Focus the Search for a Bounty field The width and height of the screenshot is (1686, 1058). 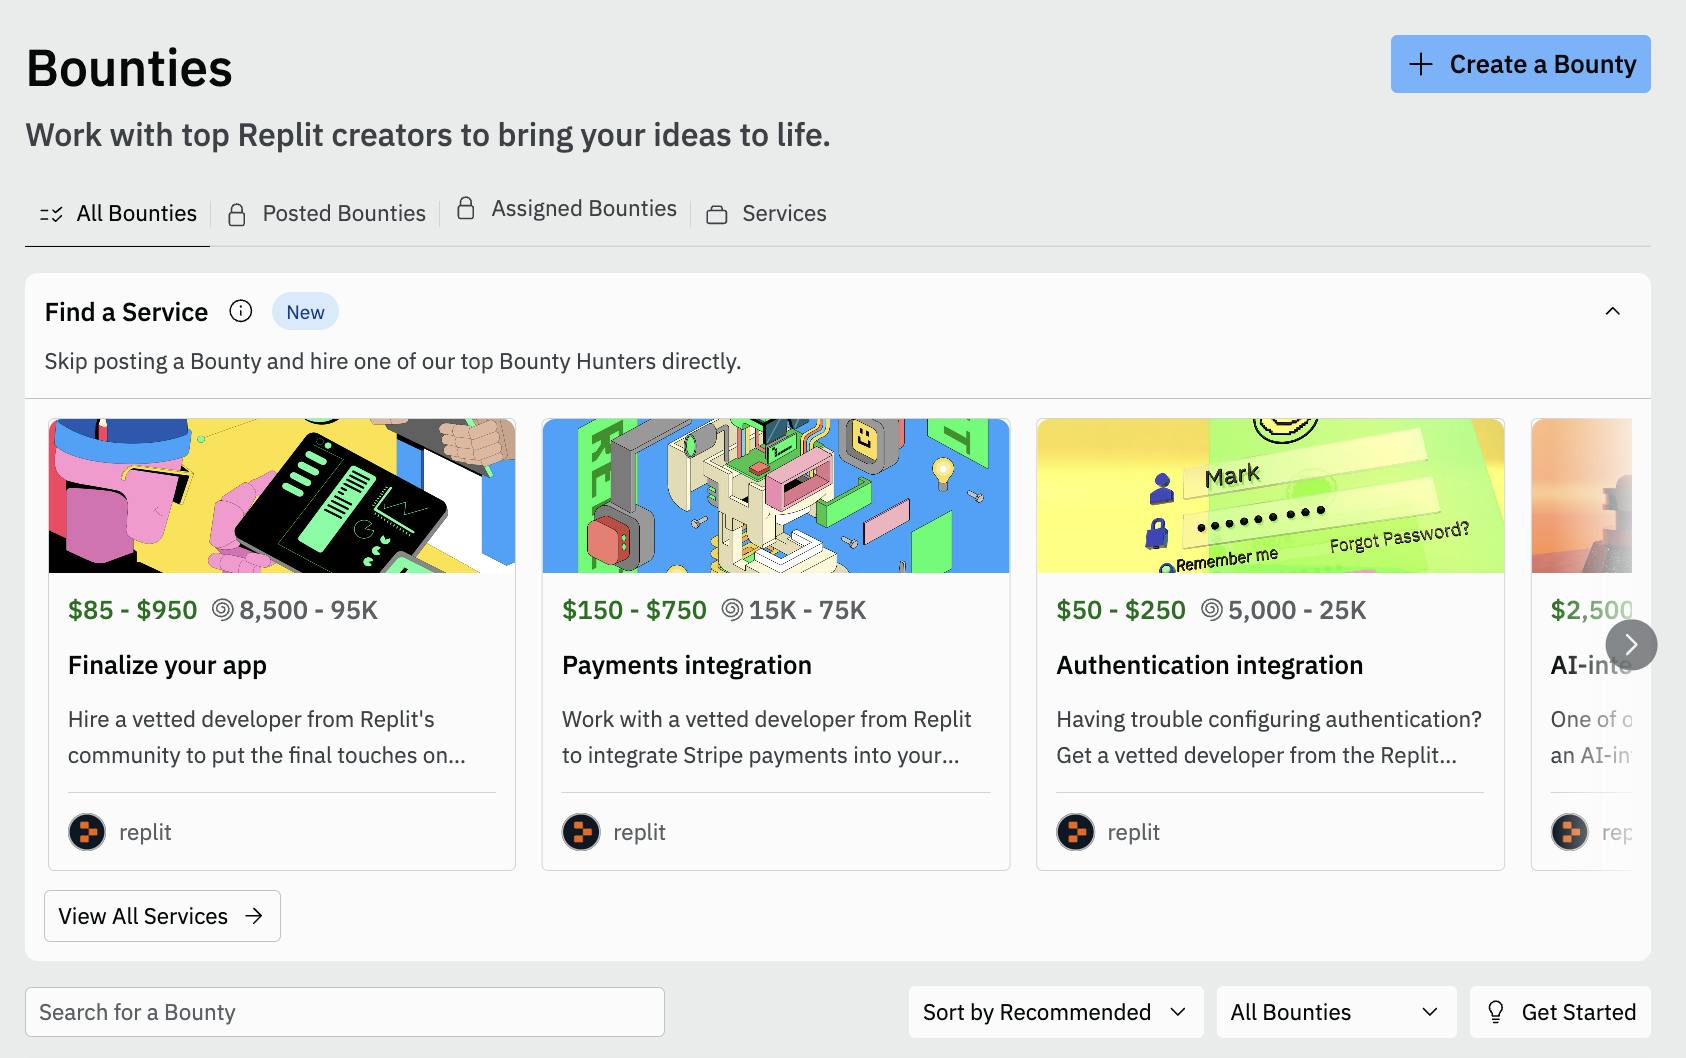[x=344, y=1012]
